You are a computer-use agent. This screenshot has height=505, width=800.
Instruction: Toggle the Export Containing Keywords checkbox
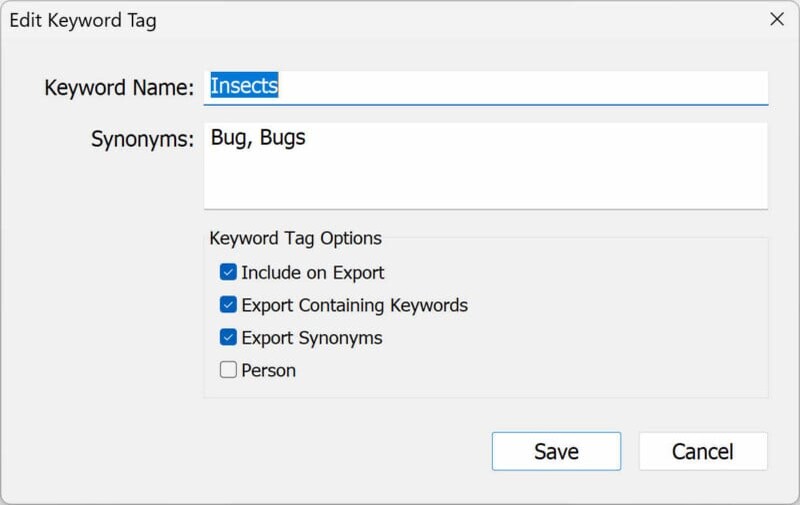pos(228,305)
